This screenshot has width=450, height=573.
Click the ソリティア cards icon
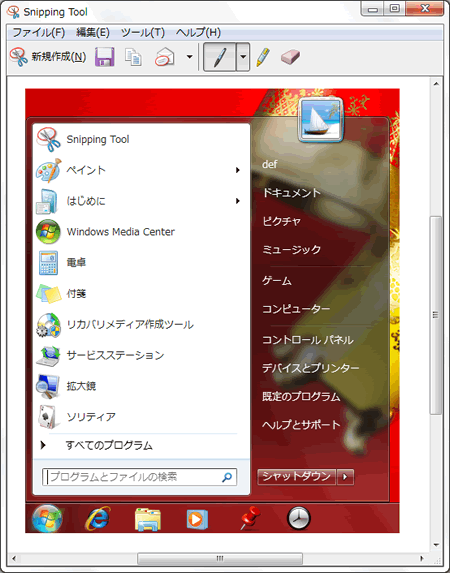pos(48,417)
